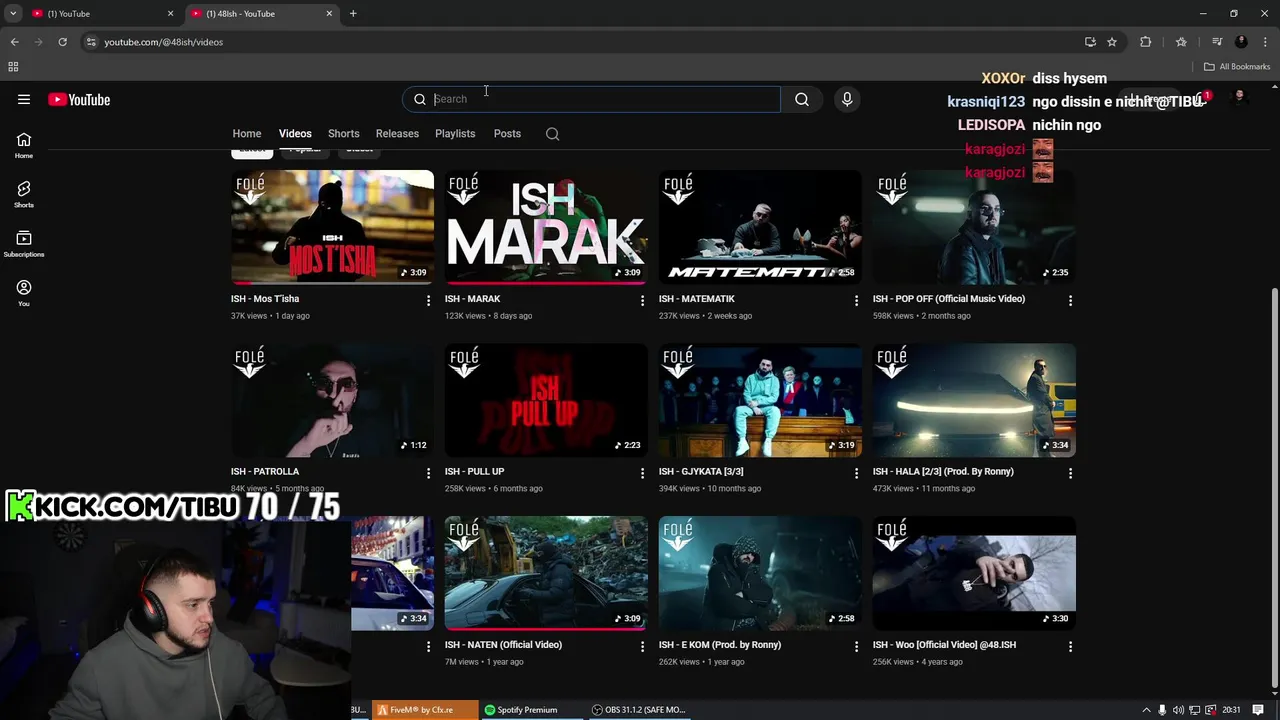Bookmark this page with the star
This screenshot has height=720, width=1280.
click(x=1111, y=42)
